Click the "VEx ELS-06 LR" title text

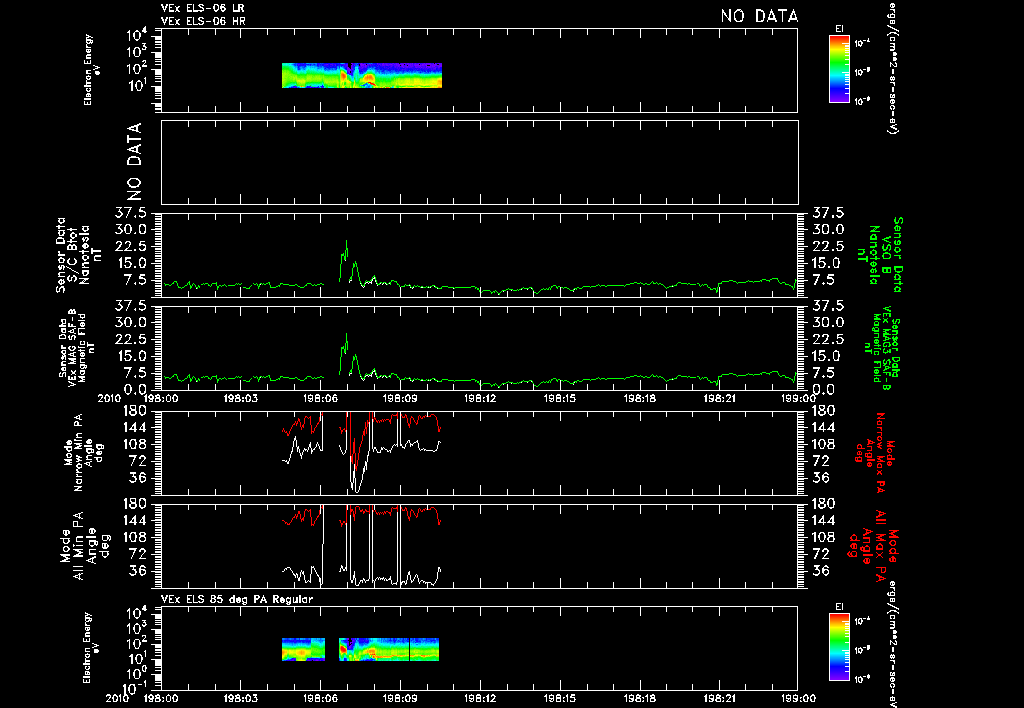(x=203, y=8)
